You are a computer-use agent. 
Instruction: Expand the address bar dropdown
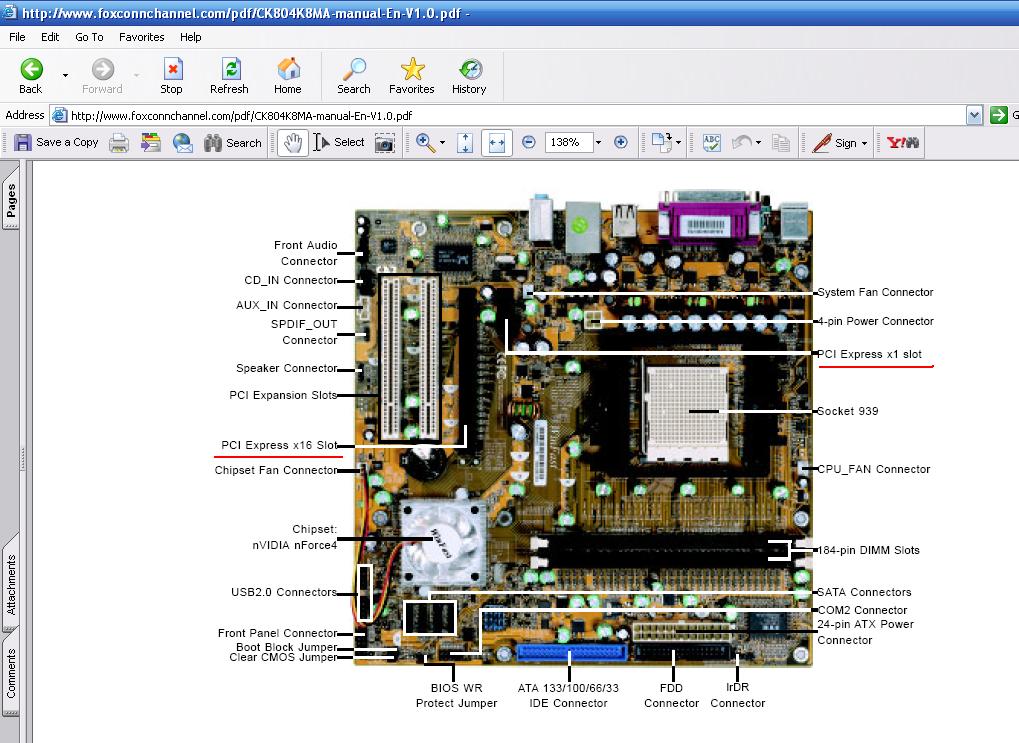pos(974,116)
